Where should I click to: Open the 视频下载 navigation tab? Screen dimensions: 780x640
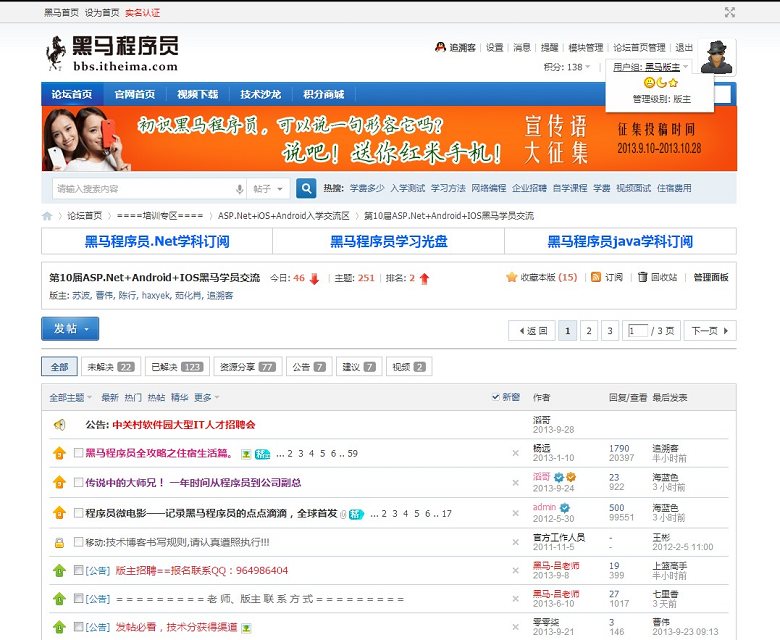tap(197, 94)
